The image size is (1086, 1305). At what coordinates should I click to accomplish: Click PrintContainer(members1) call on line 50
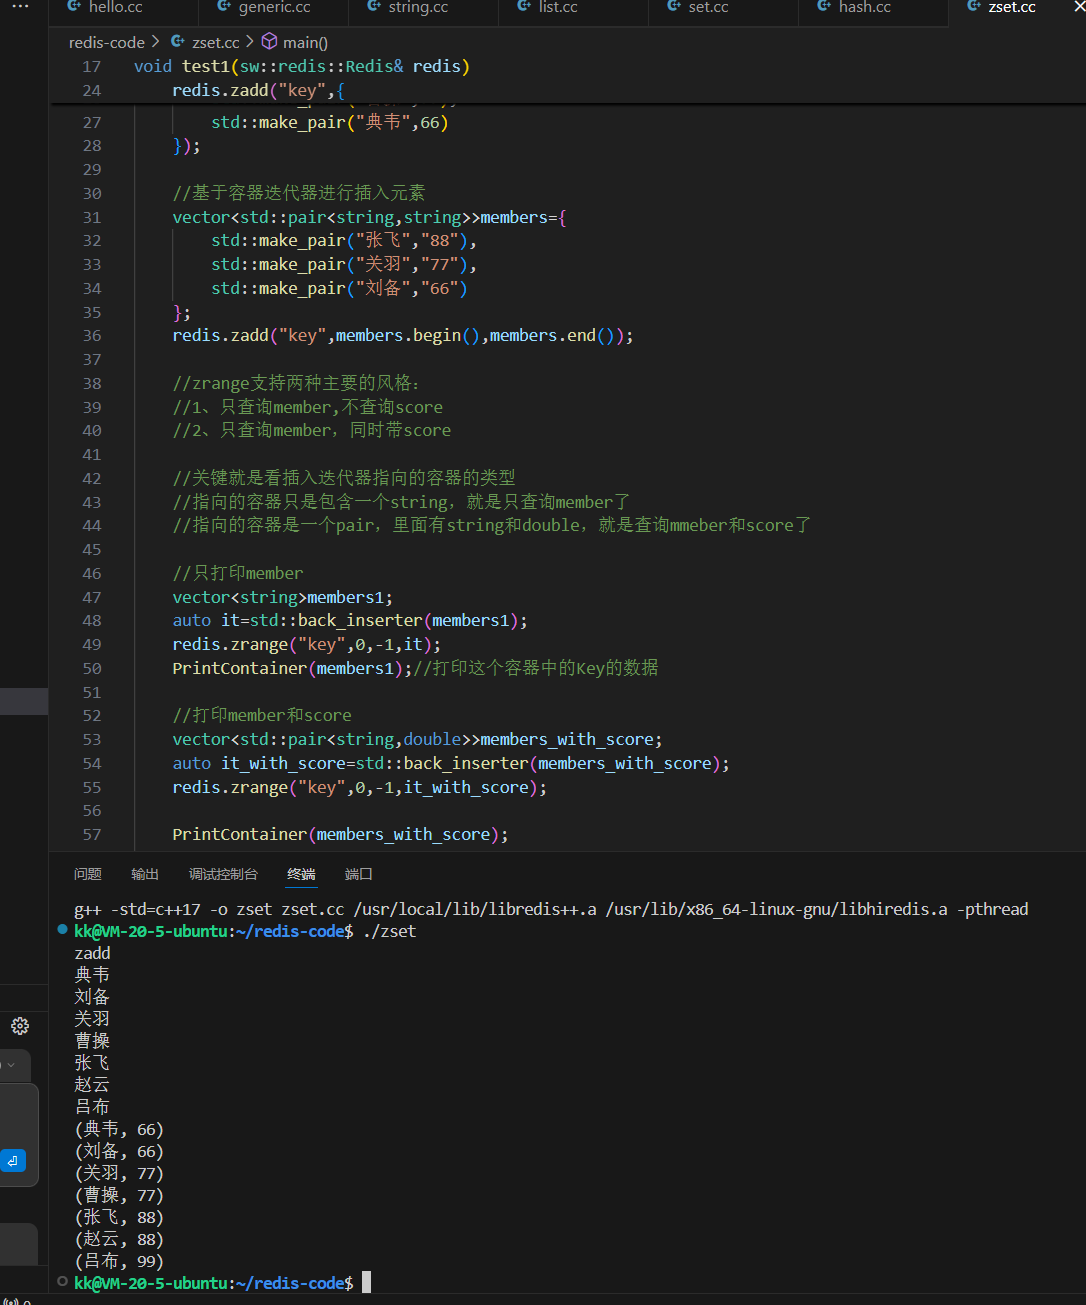(x=292, y=668)
